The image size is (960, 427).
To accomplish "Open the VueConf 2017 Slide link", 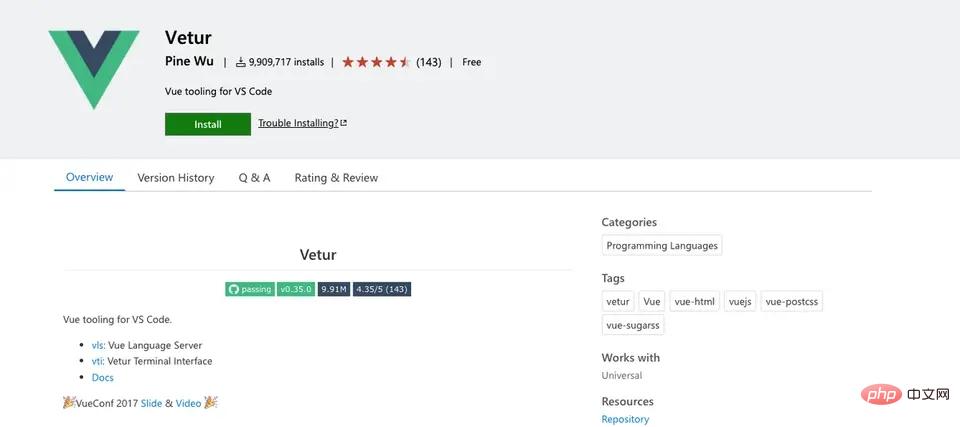I will coord(151,403).
